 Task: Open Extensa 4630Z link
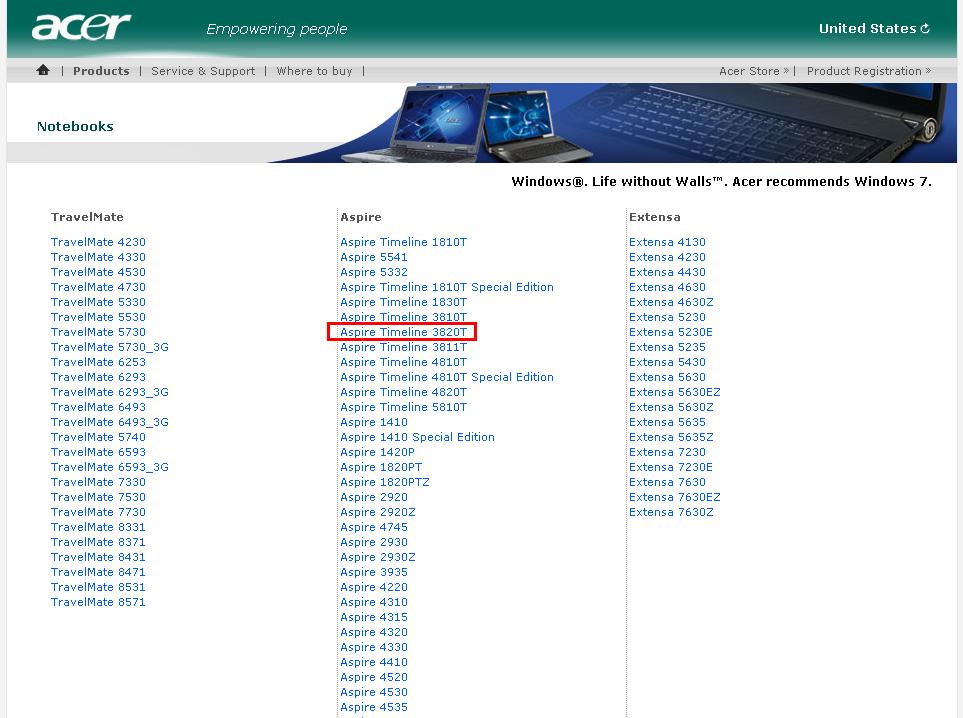click(671, 302)
